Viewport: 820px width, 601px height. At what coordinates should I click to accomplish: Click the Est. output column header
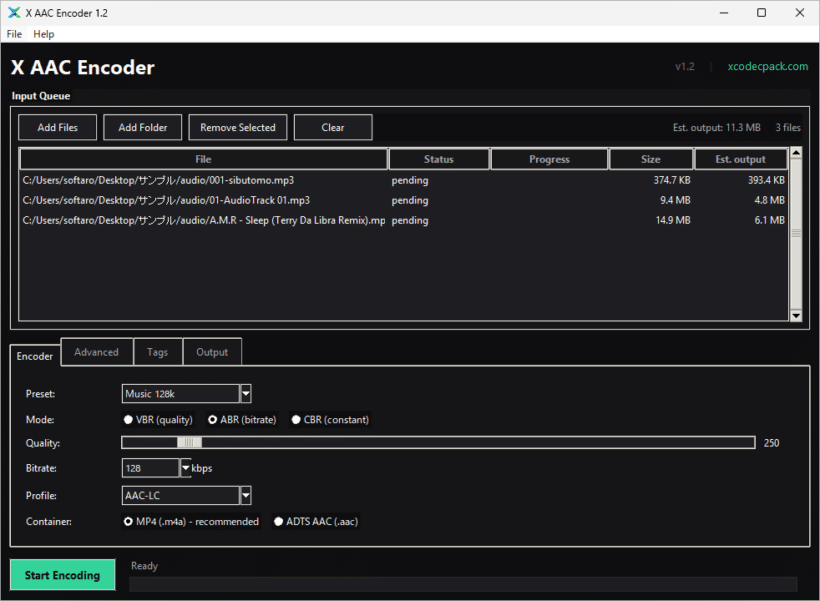[x=741, y=159]
